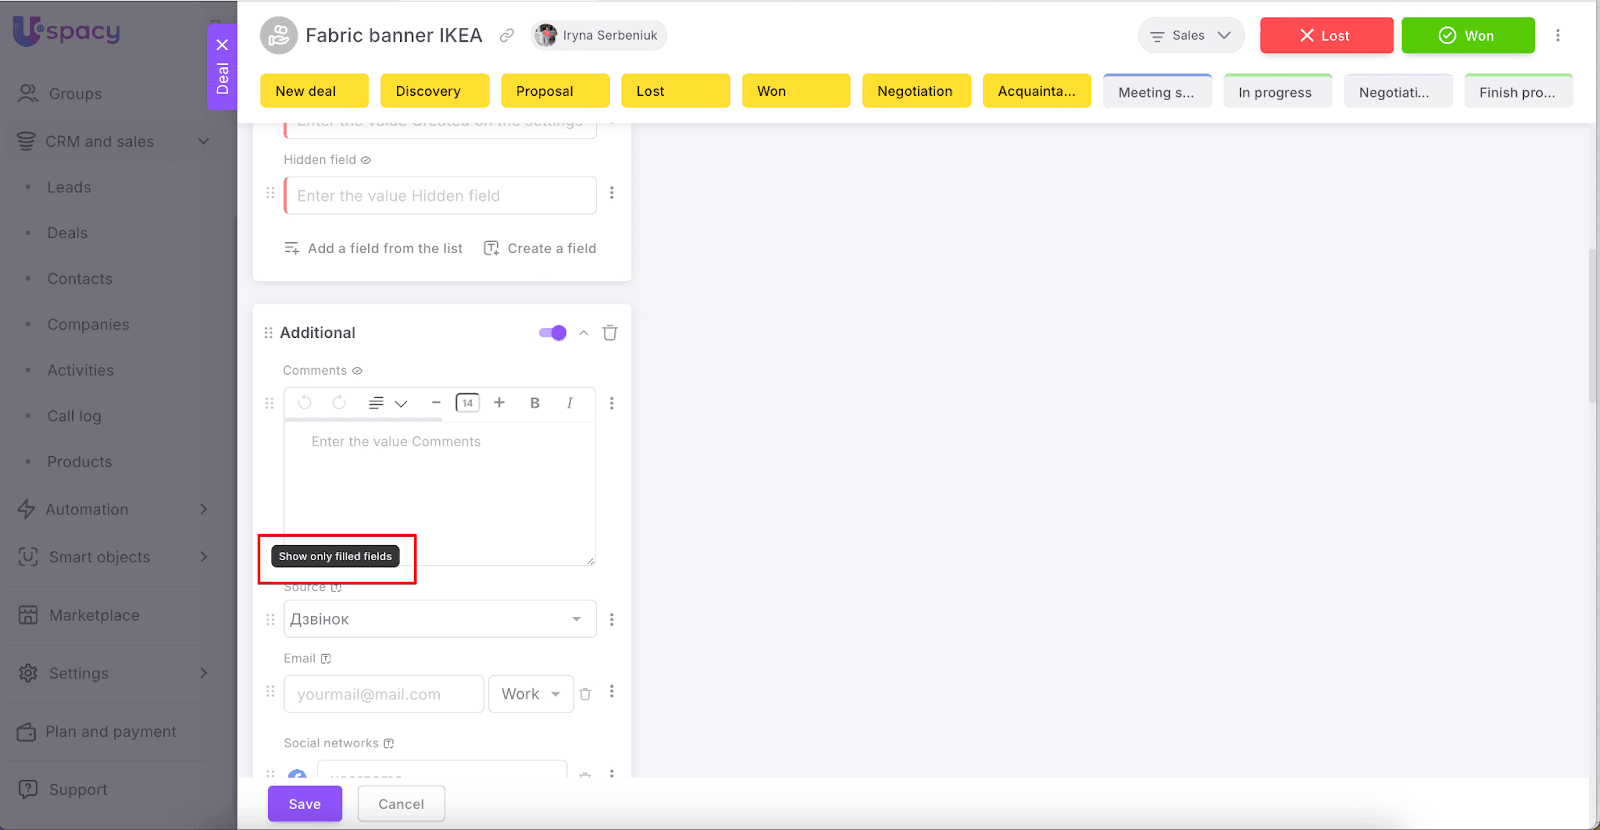Open the three-dot menu for the Source field
Viewport: 1600px width, 830px height.
point(612,620)
